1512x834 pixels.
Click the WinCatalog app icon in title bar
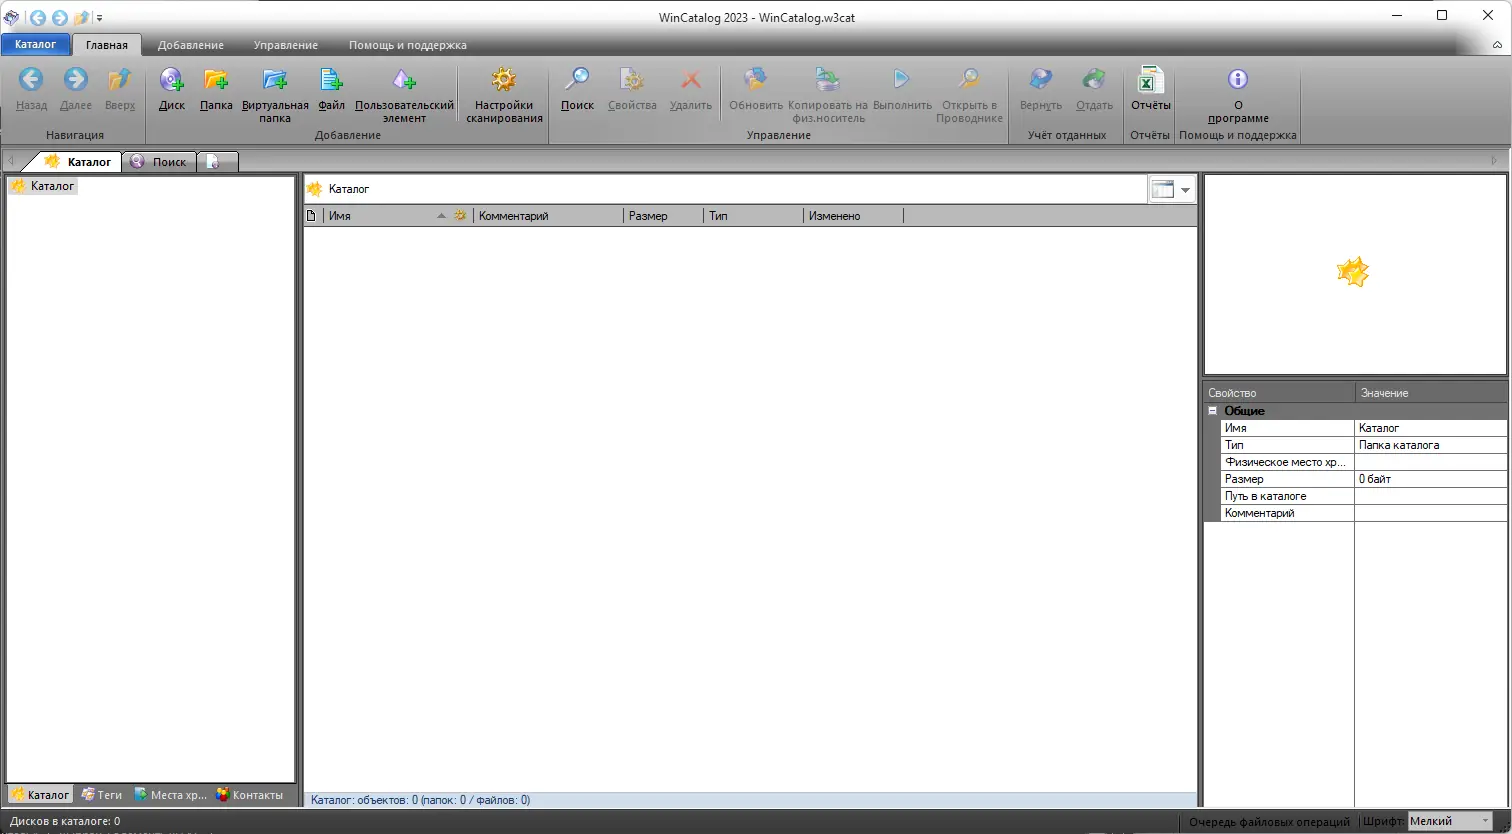click(x=11, y=17)
